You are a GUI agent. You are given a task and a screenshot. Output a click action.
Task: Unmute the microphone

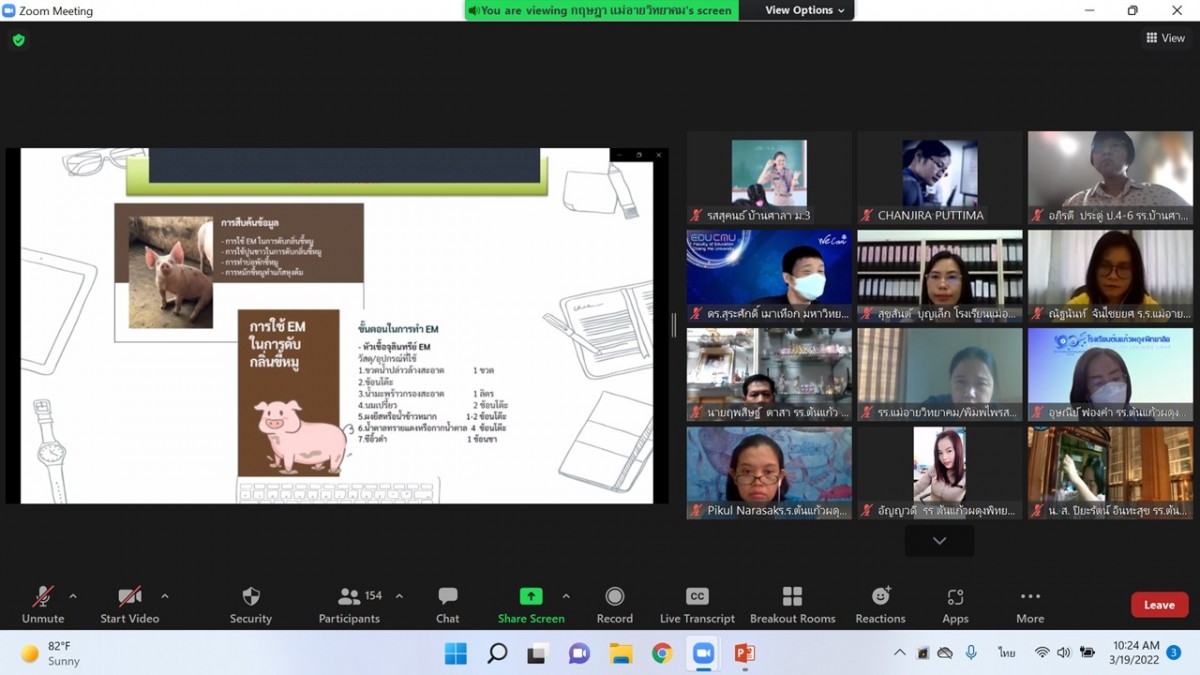coord(43,604)
